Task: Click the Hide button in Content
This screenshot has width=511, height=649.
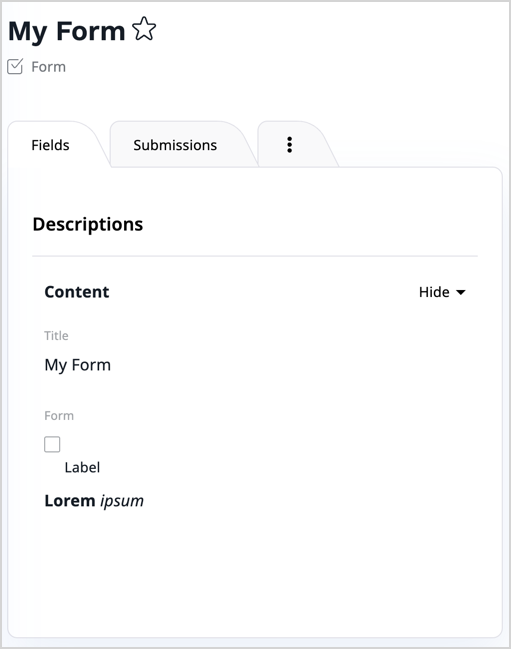Action: (442, 292)
